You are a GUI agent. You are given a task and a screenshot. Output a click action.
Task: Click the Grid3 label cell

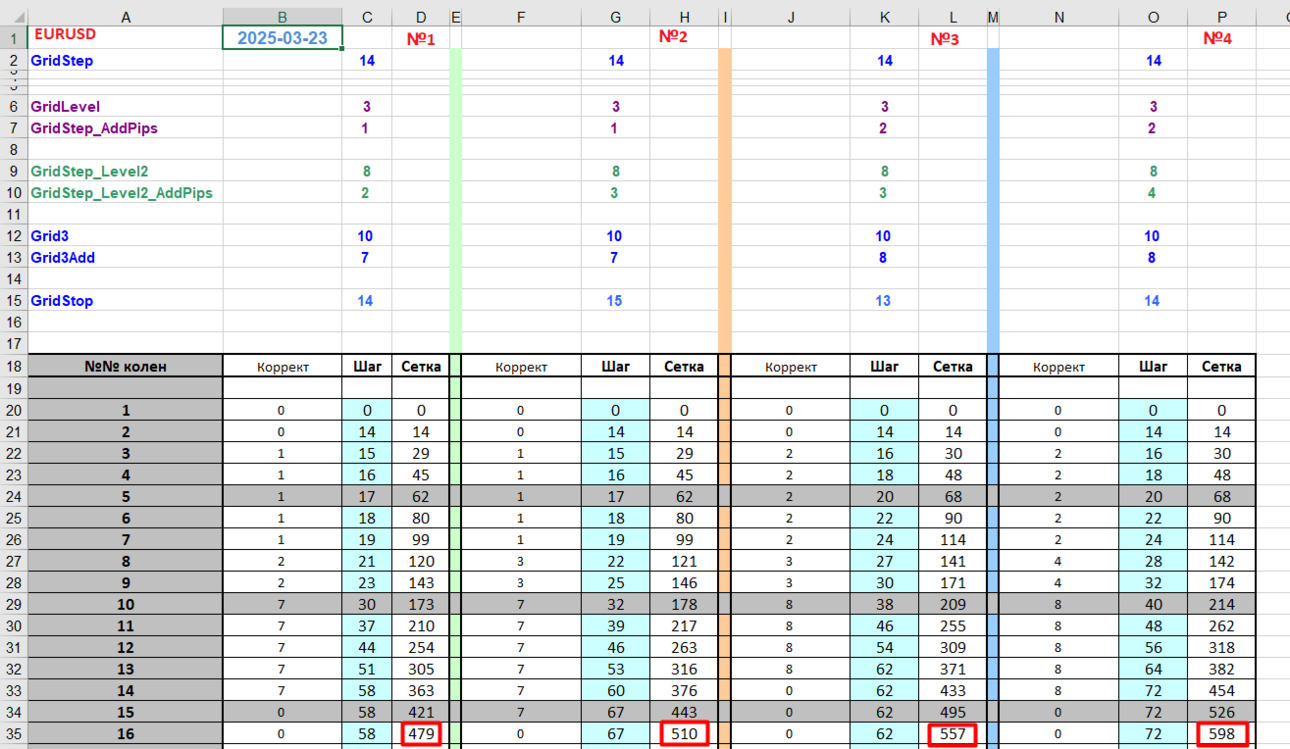click(126, 236)
